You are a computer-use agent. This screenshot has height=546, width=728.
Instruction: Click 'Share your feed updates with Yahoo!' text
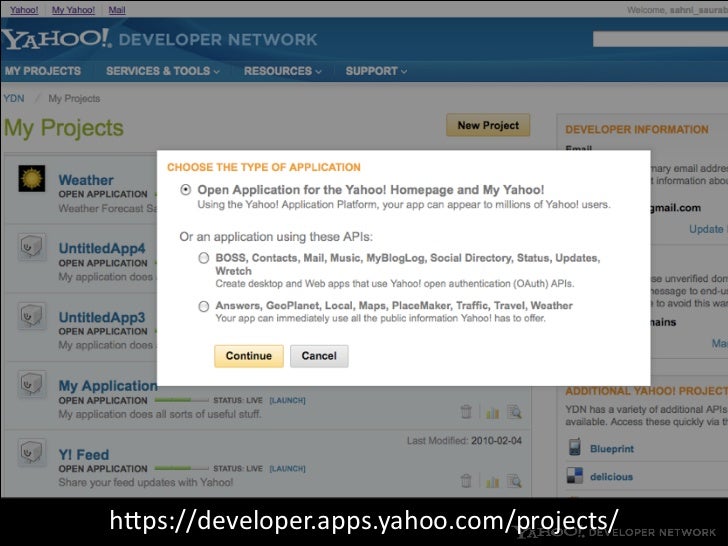(x=146, y=482)
